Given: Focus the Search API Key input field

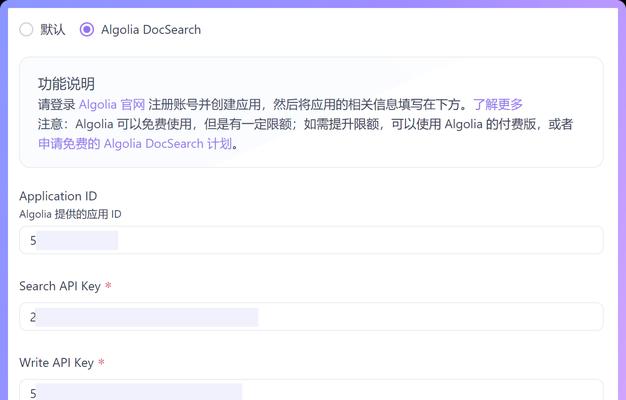Looking at the screenshot, I should click(x=311, y=317).
